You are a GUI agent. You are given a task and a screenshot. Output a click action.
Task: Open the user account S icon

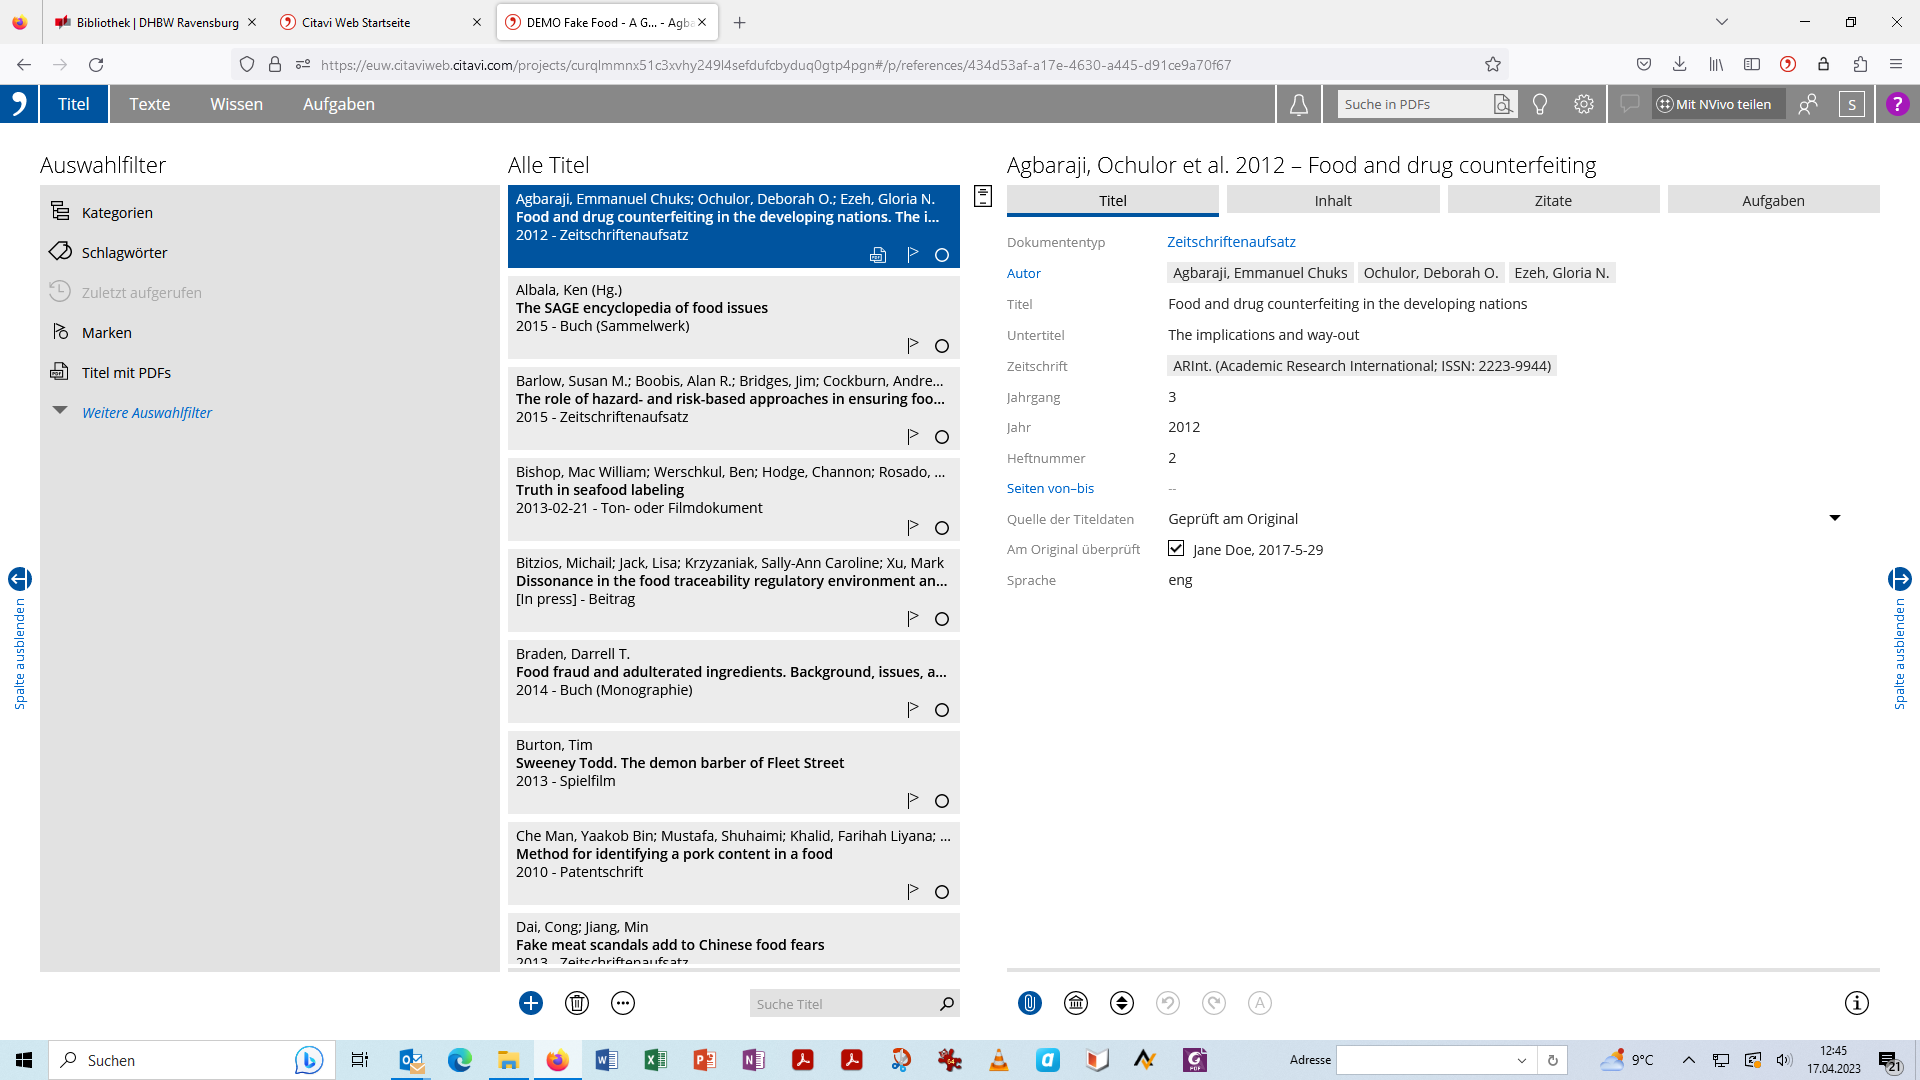coord(1852,104)
